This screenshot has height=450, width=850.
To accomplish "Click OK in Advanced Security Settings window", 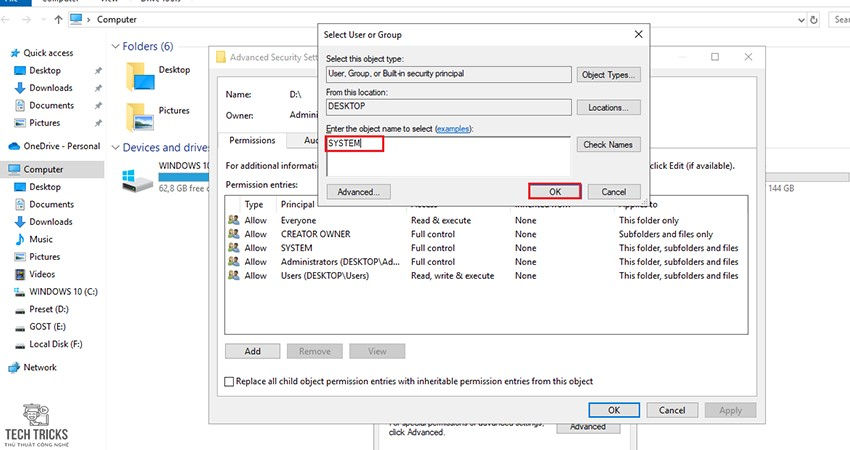I will coord(614,410).
